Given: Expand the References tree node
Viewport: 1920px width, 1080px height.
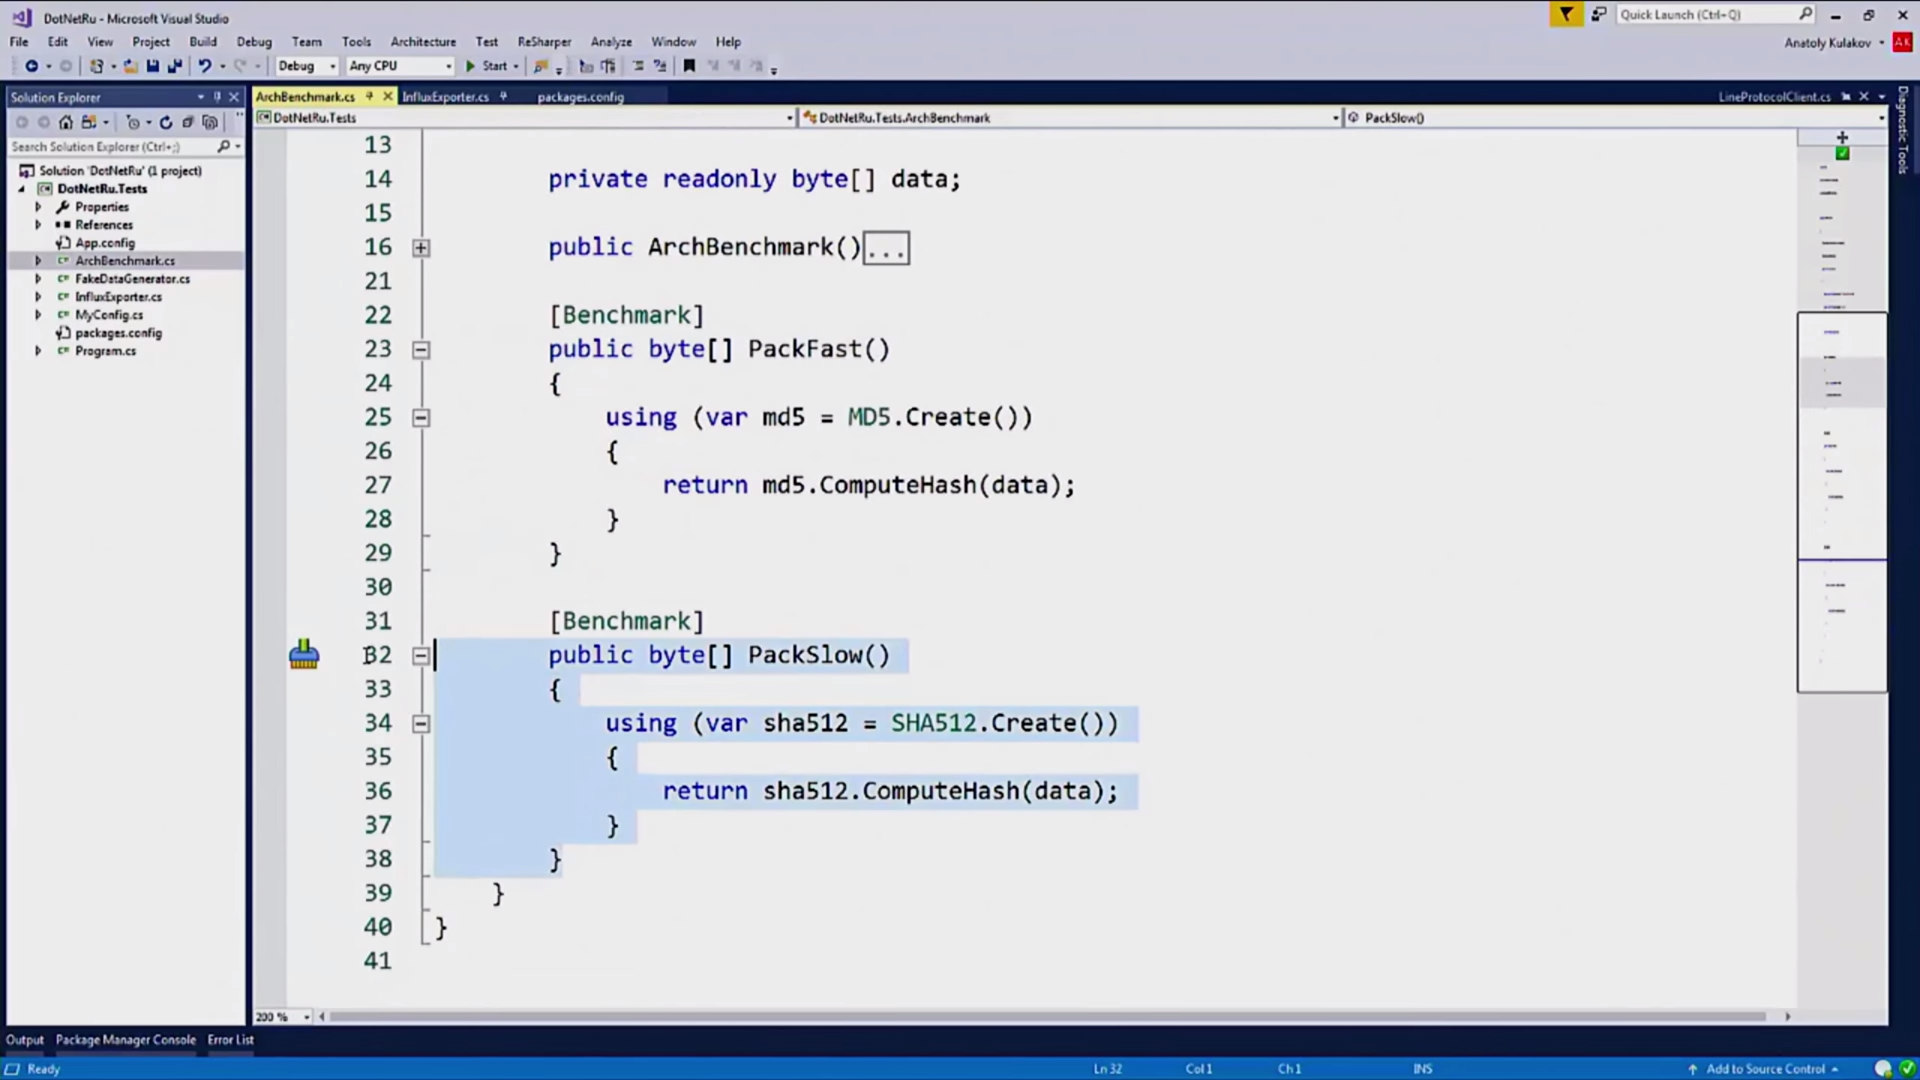Looking at the screenshot, I should (38, 225).
